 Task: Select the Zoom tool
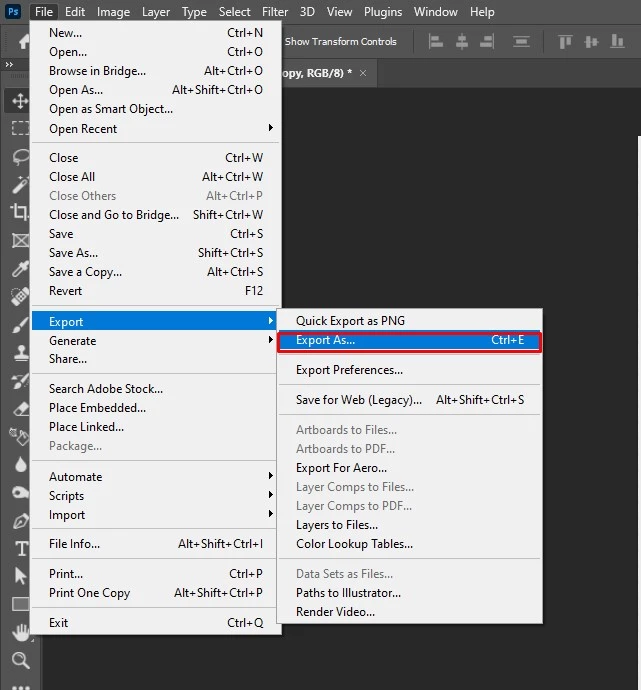(20, 660)
